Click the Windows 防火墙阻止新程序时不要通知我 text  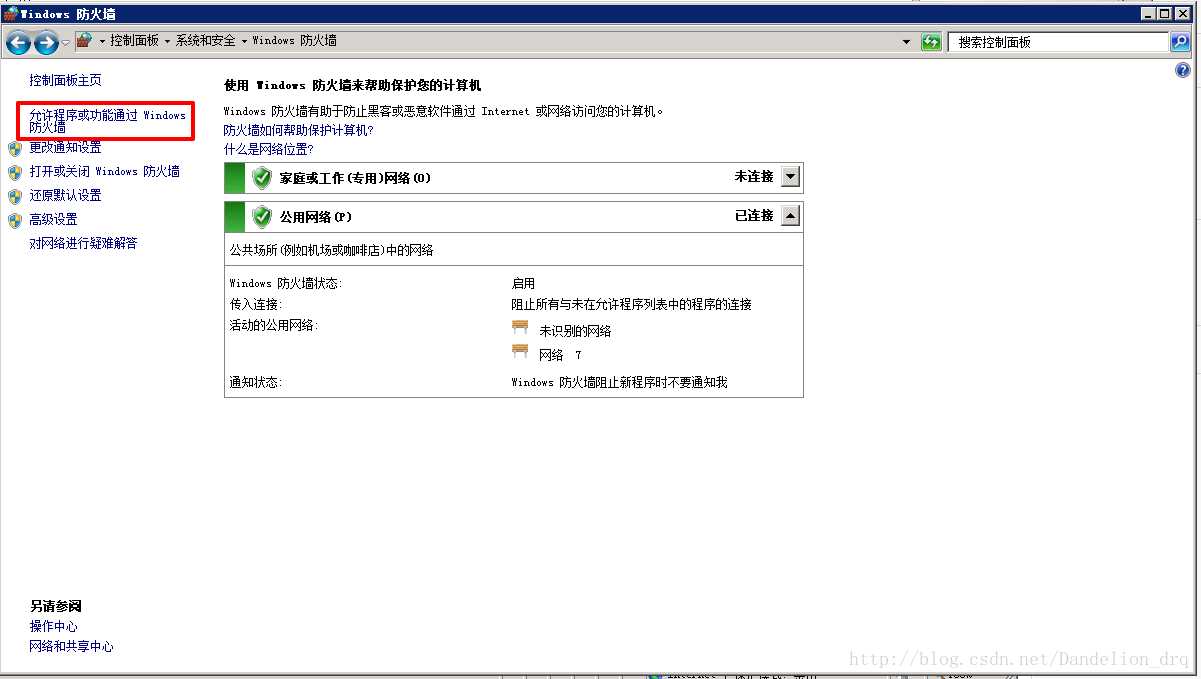click(619, 382)
